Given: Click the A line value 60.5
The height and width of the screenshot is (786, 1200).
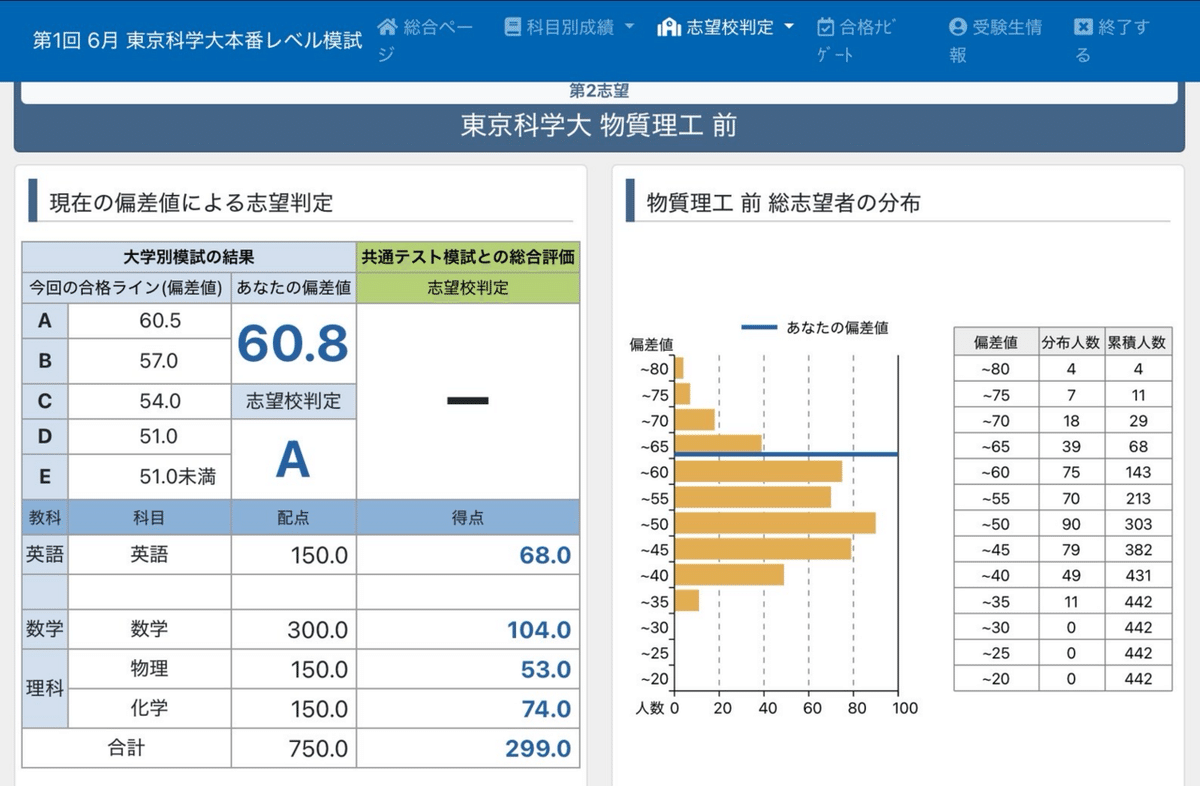Looking at the screenshot, I should pyautogui.click(x=160, y=321).
